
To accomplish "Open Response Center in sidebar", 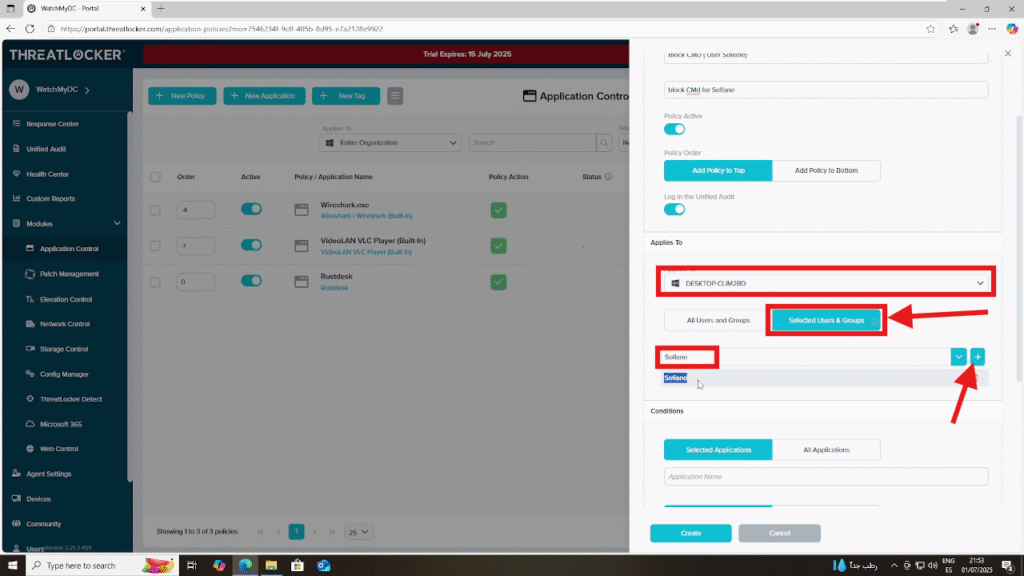I will pyautogui.click(x=52, y=123).
